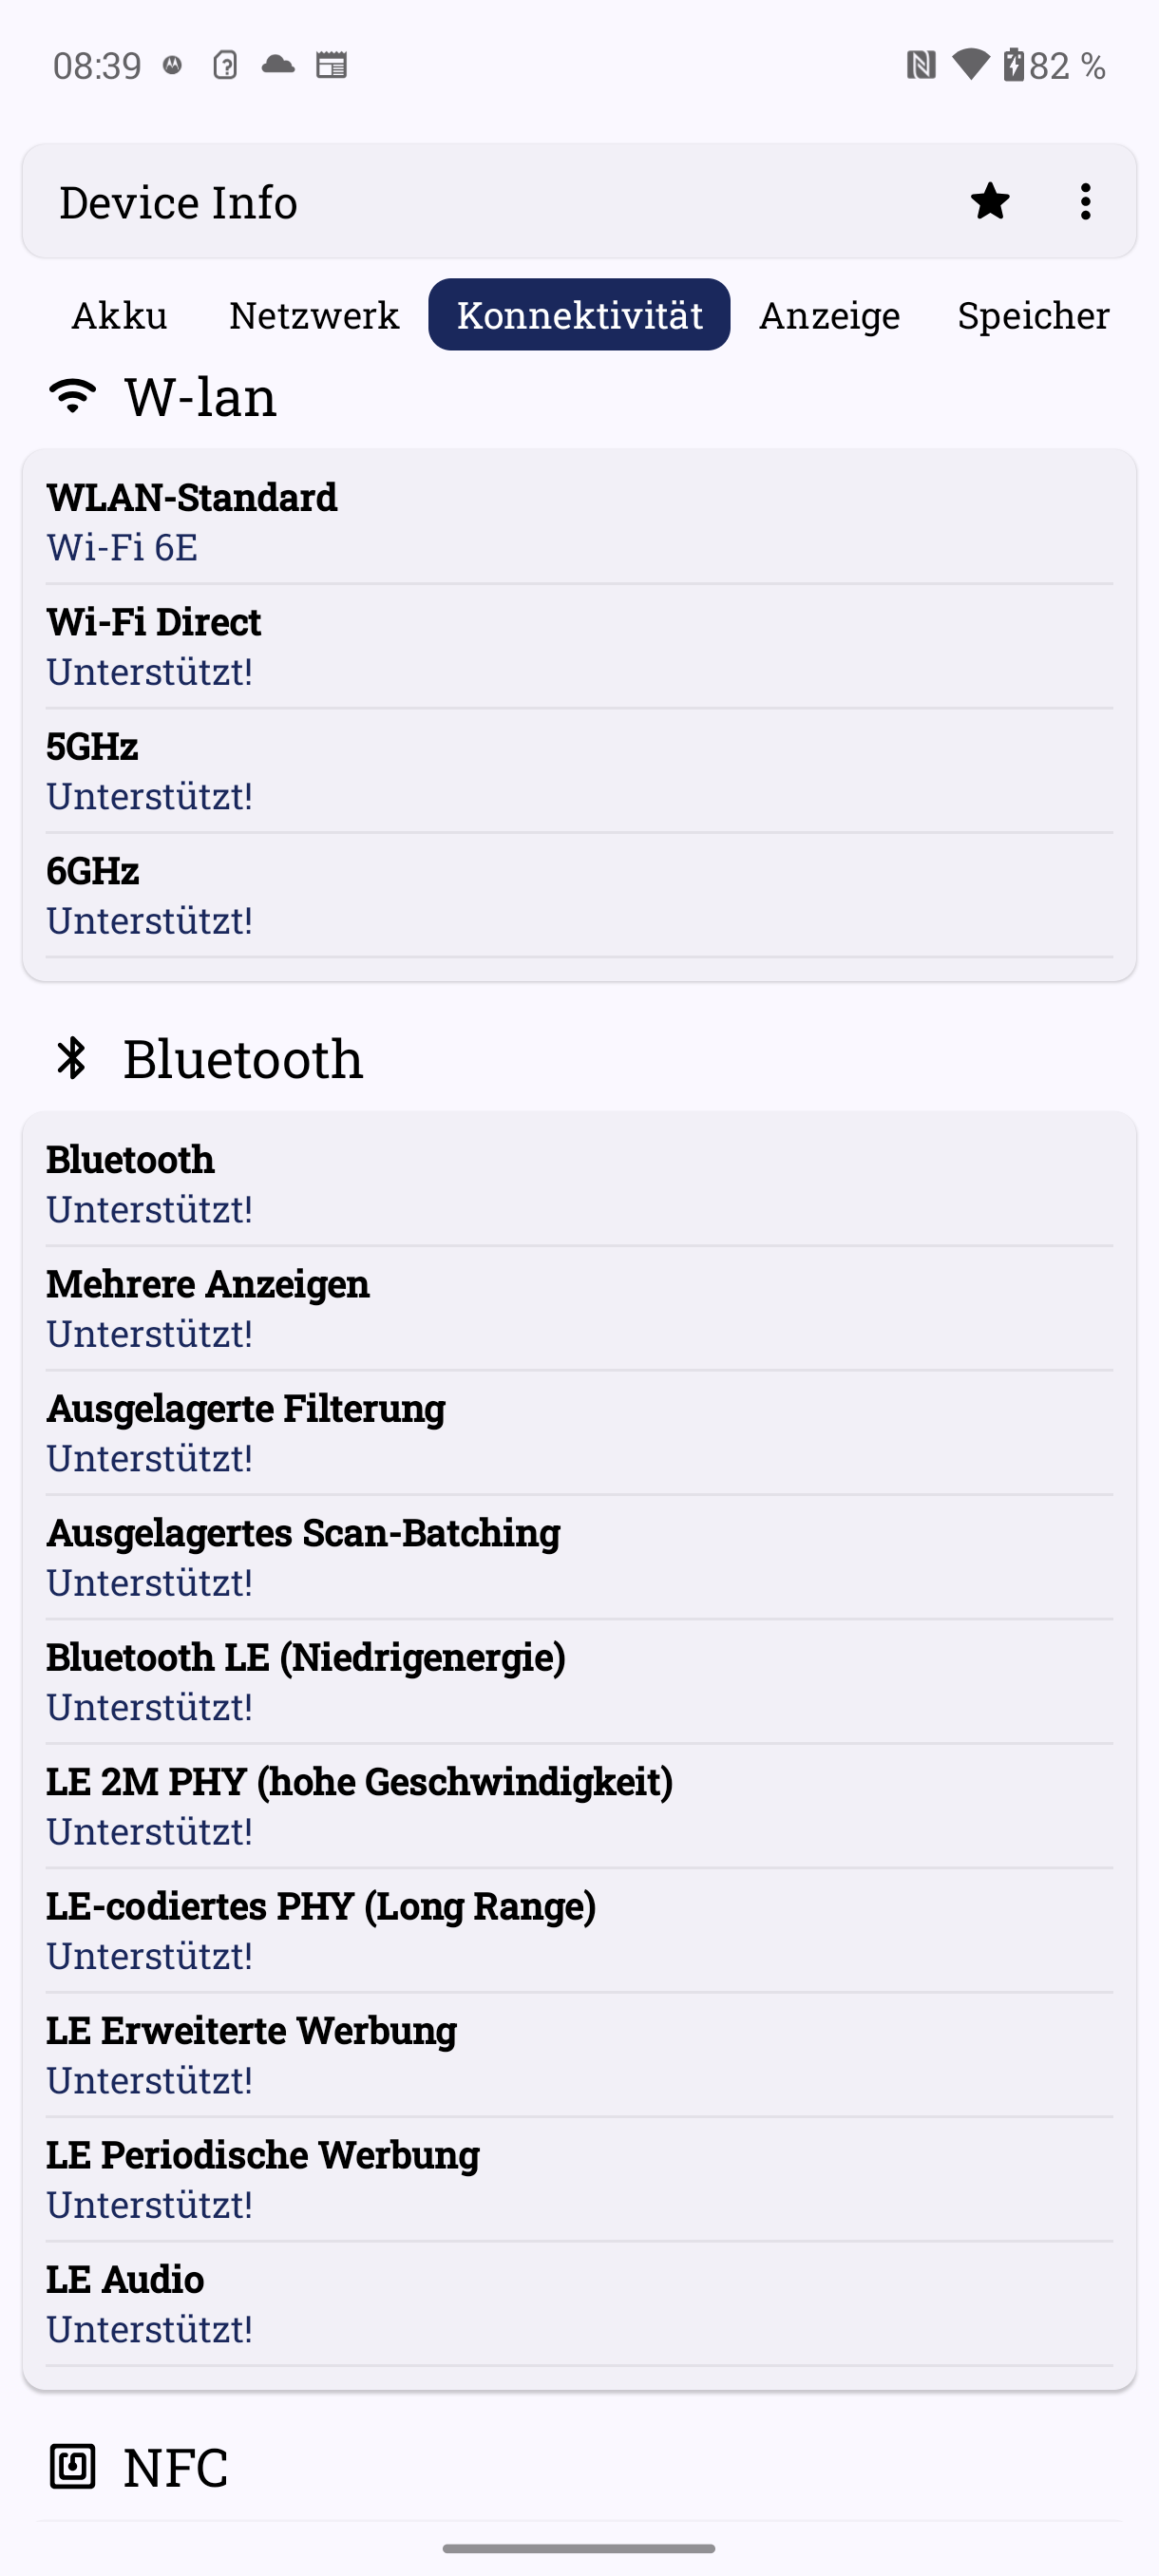Tap the favorites star icon

(x=989, y=202)
